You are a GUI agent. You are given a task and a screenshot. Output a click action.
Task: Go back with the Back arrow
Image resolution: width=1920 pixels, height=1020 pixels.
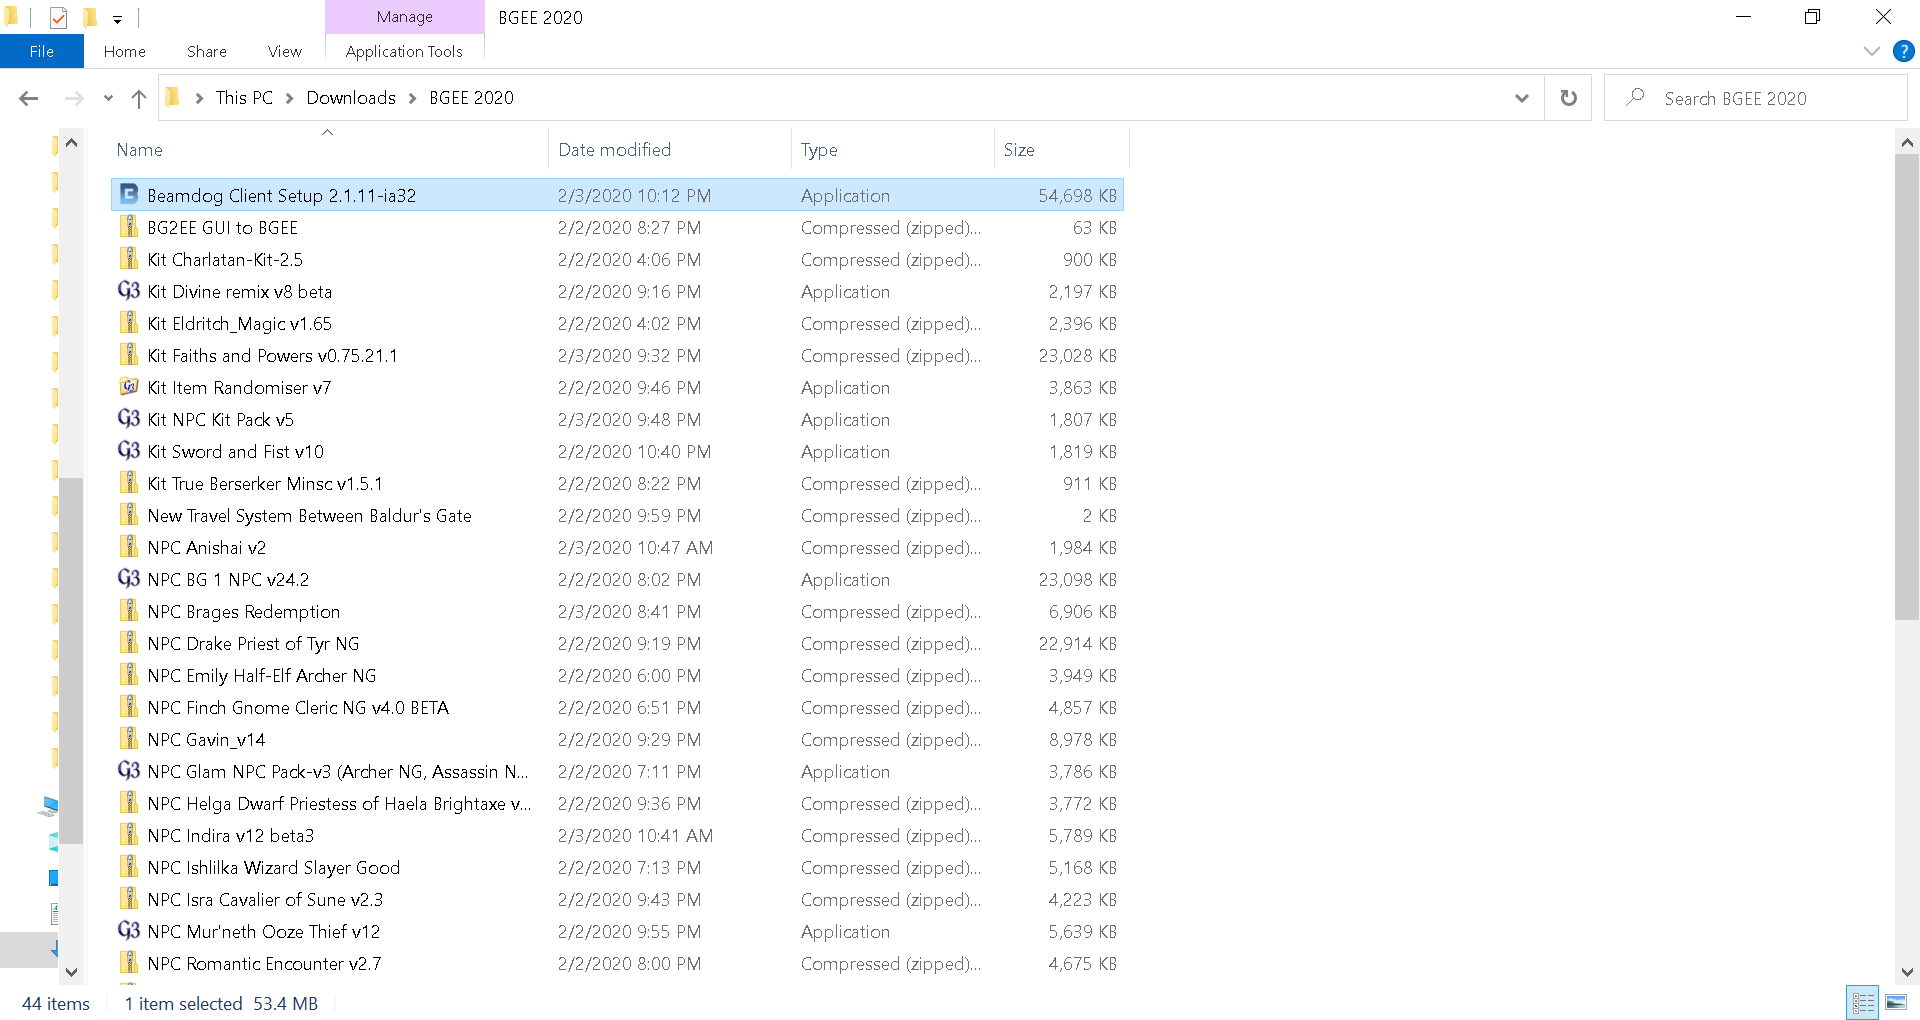pyautogui.click(x=29, y=98)
